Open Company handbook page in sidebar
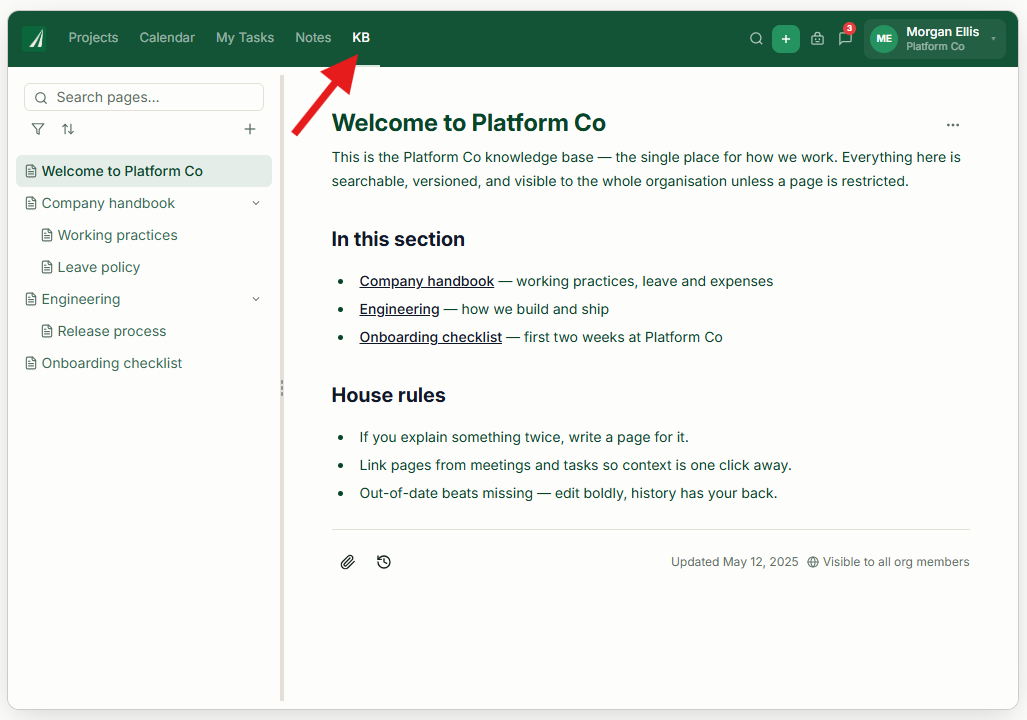 click(143, 203)
